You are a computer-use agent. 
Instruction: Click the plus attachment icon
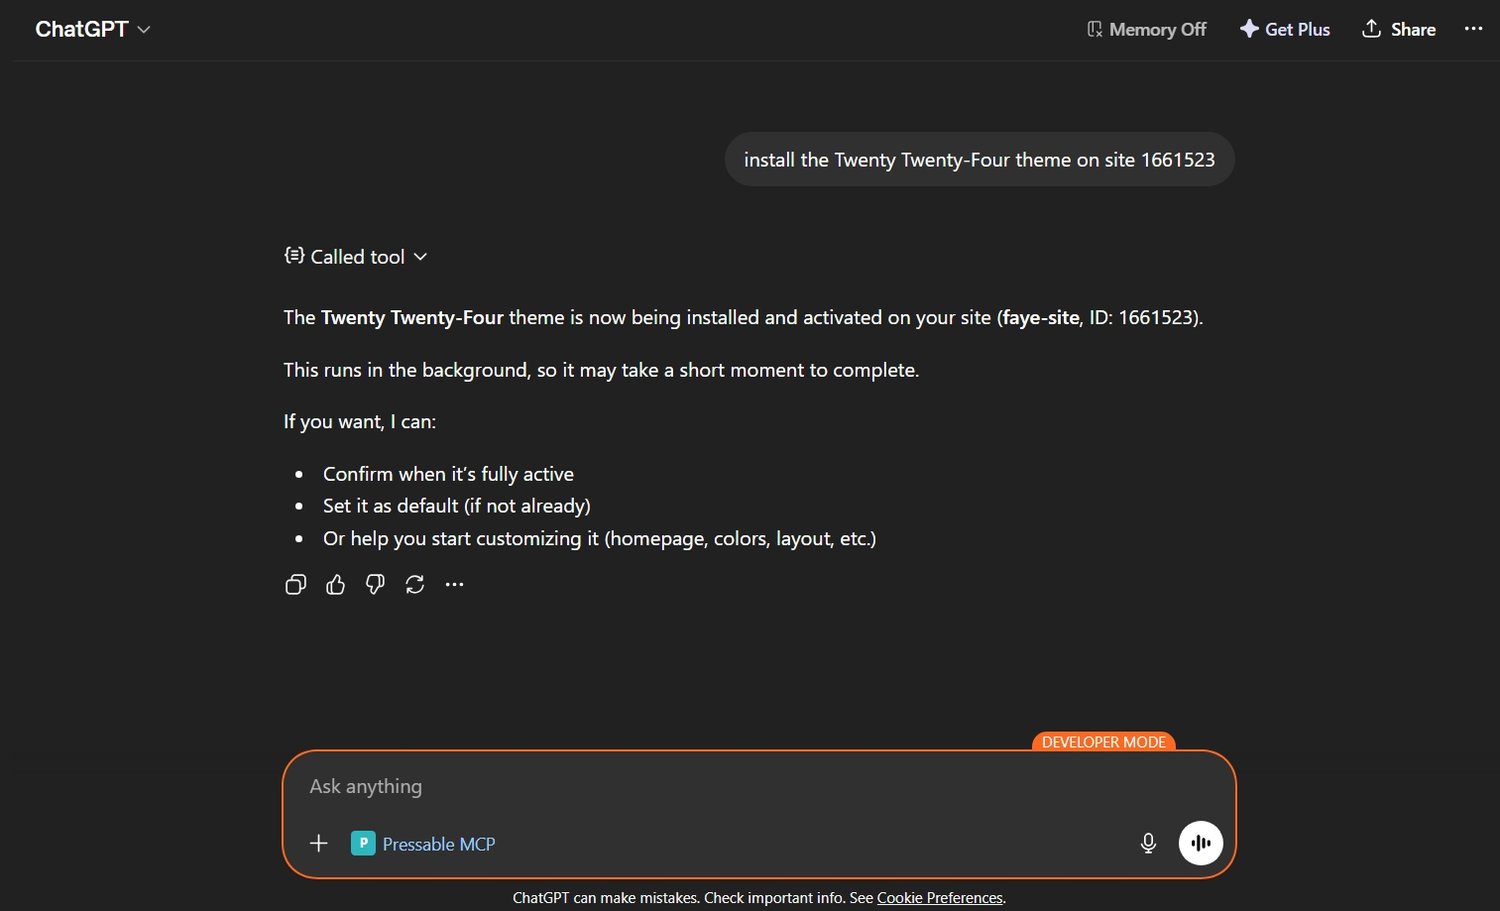(319, 843)
